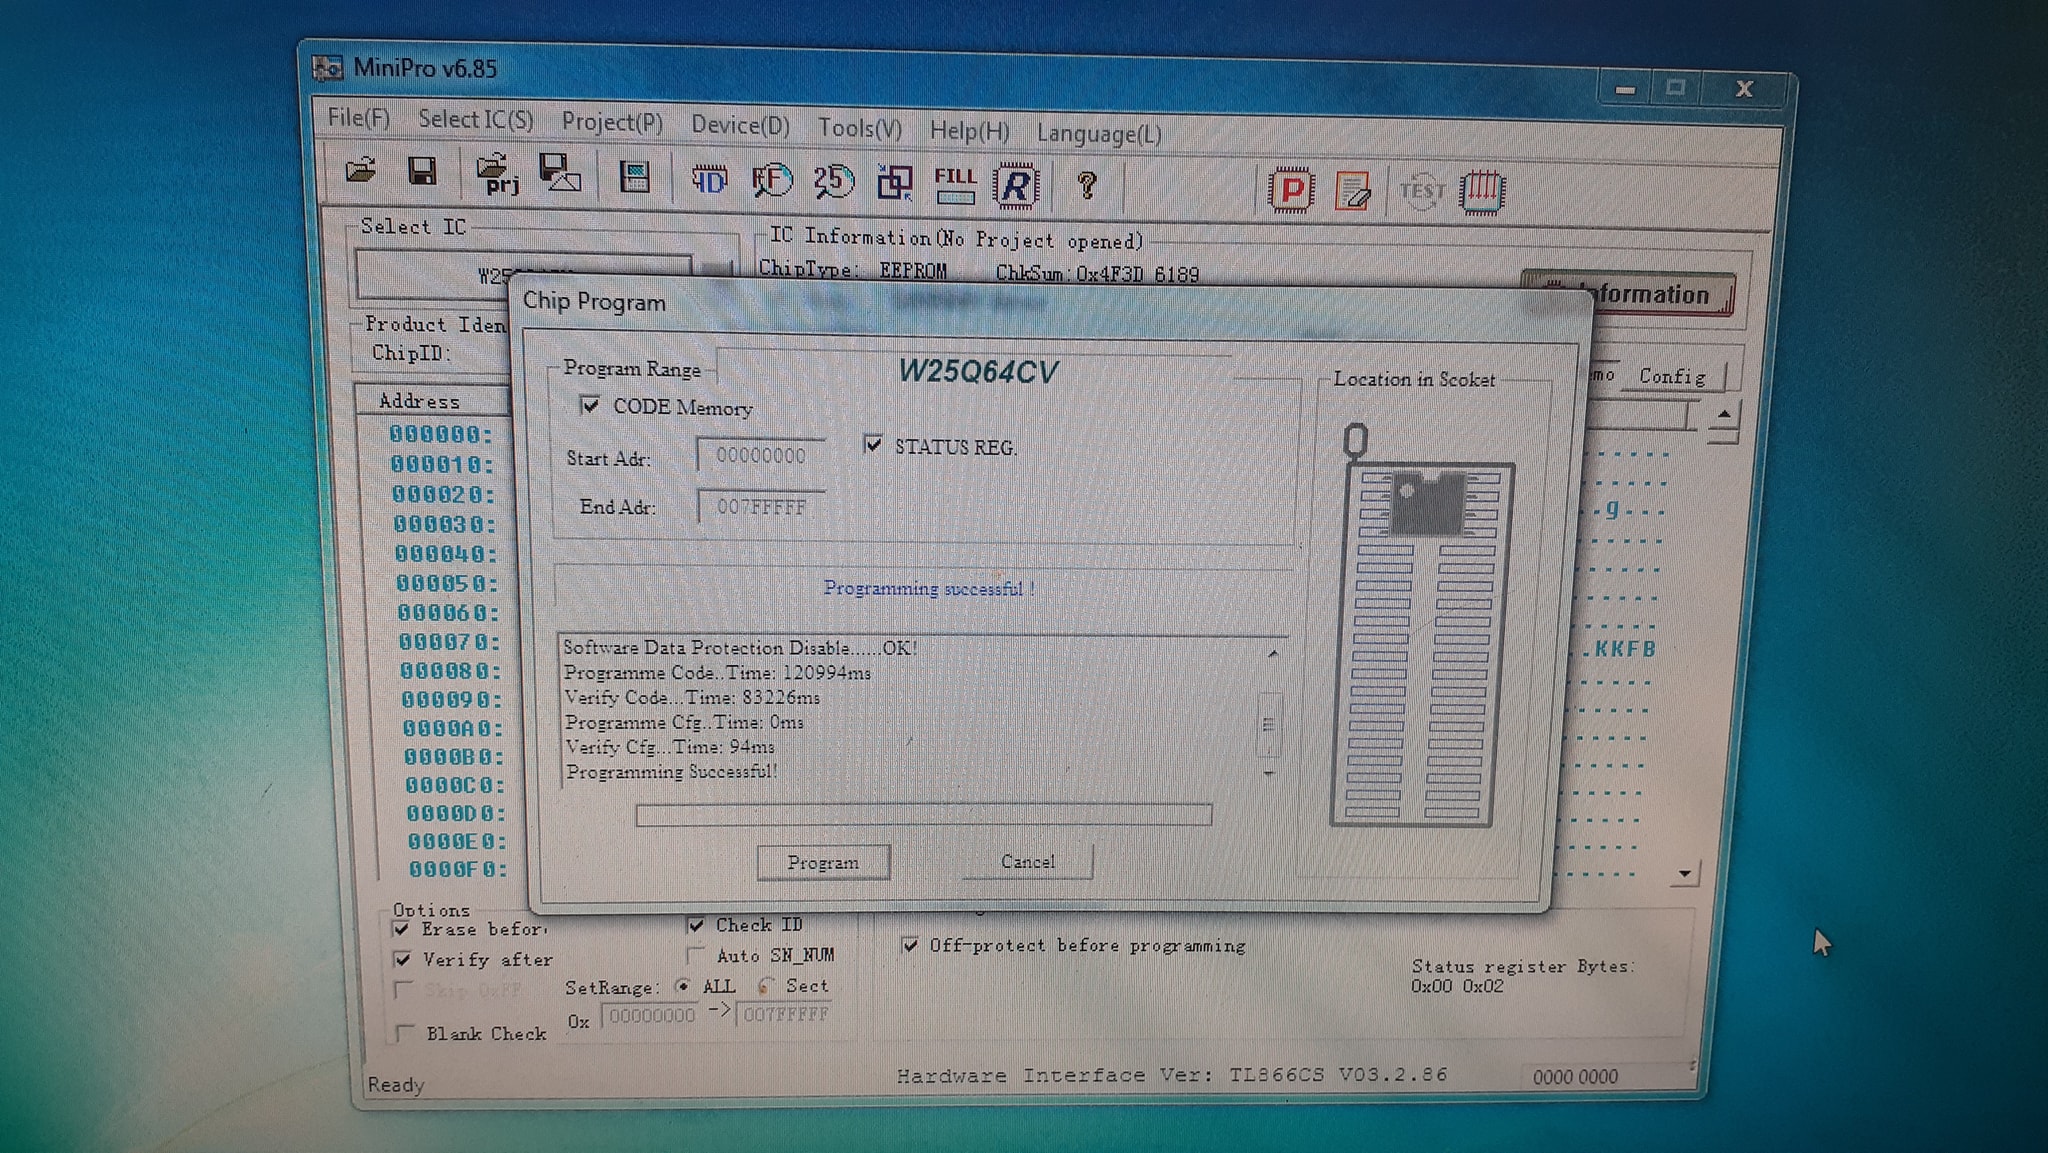Toggle the Erase before checkbox

point(401,929)
